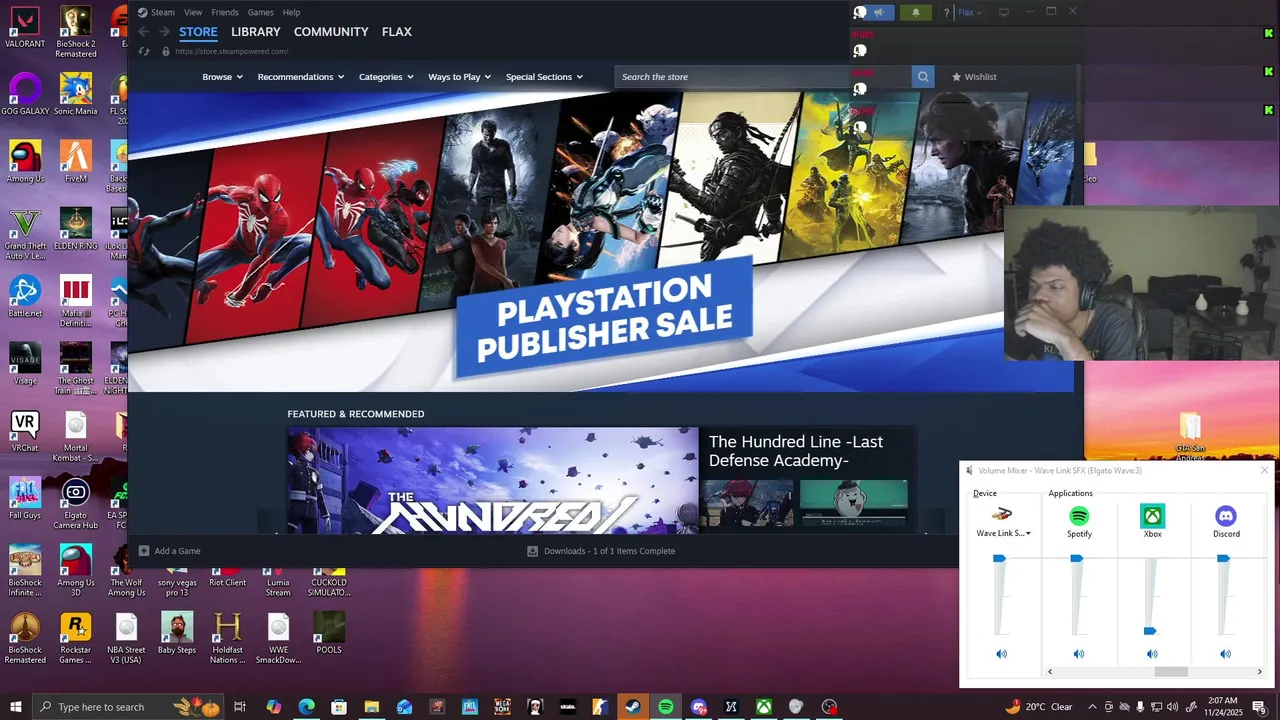
Task: Select the Sonic Mania desktop icon
Action: click(76, 93)
